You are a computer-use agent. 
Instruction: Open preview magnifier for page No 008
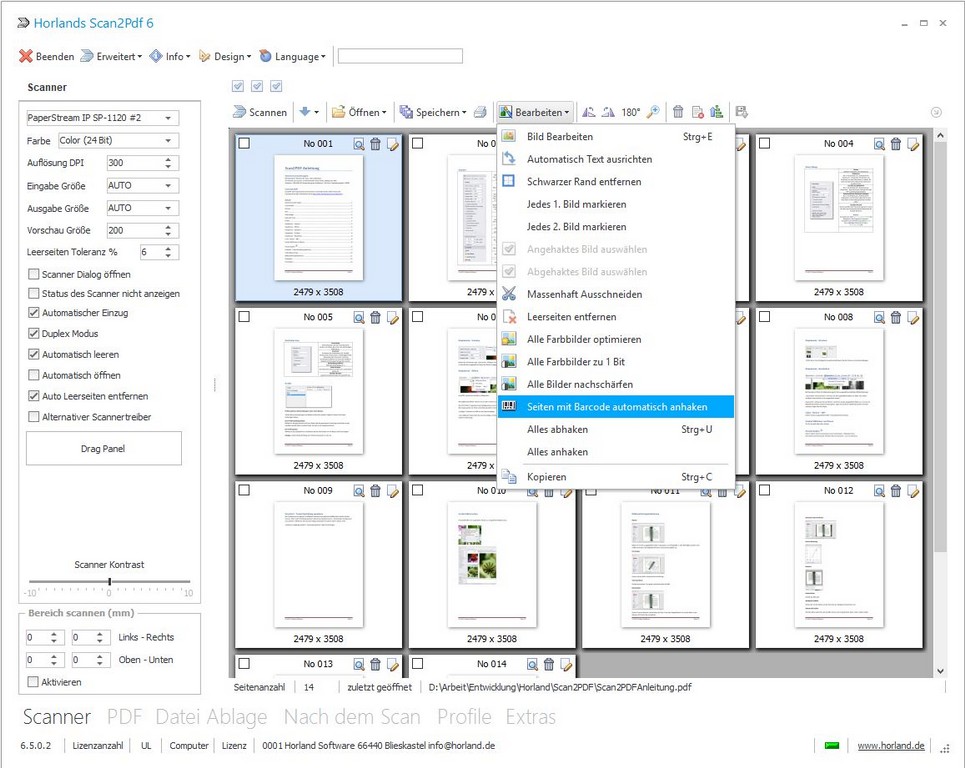(879, 318)
